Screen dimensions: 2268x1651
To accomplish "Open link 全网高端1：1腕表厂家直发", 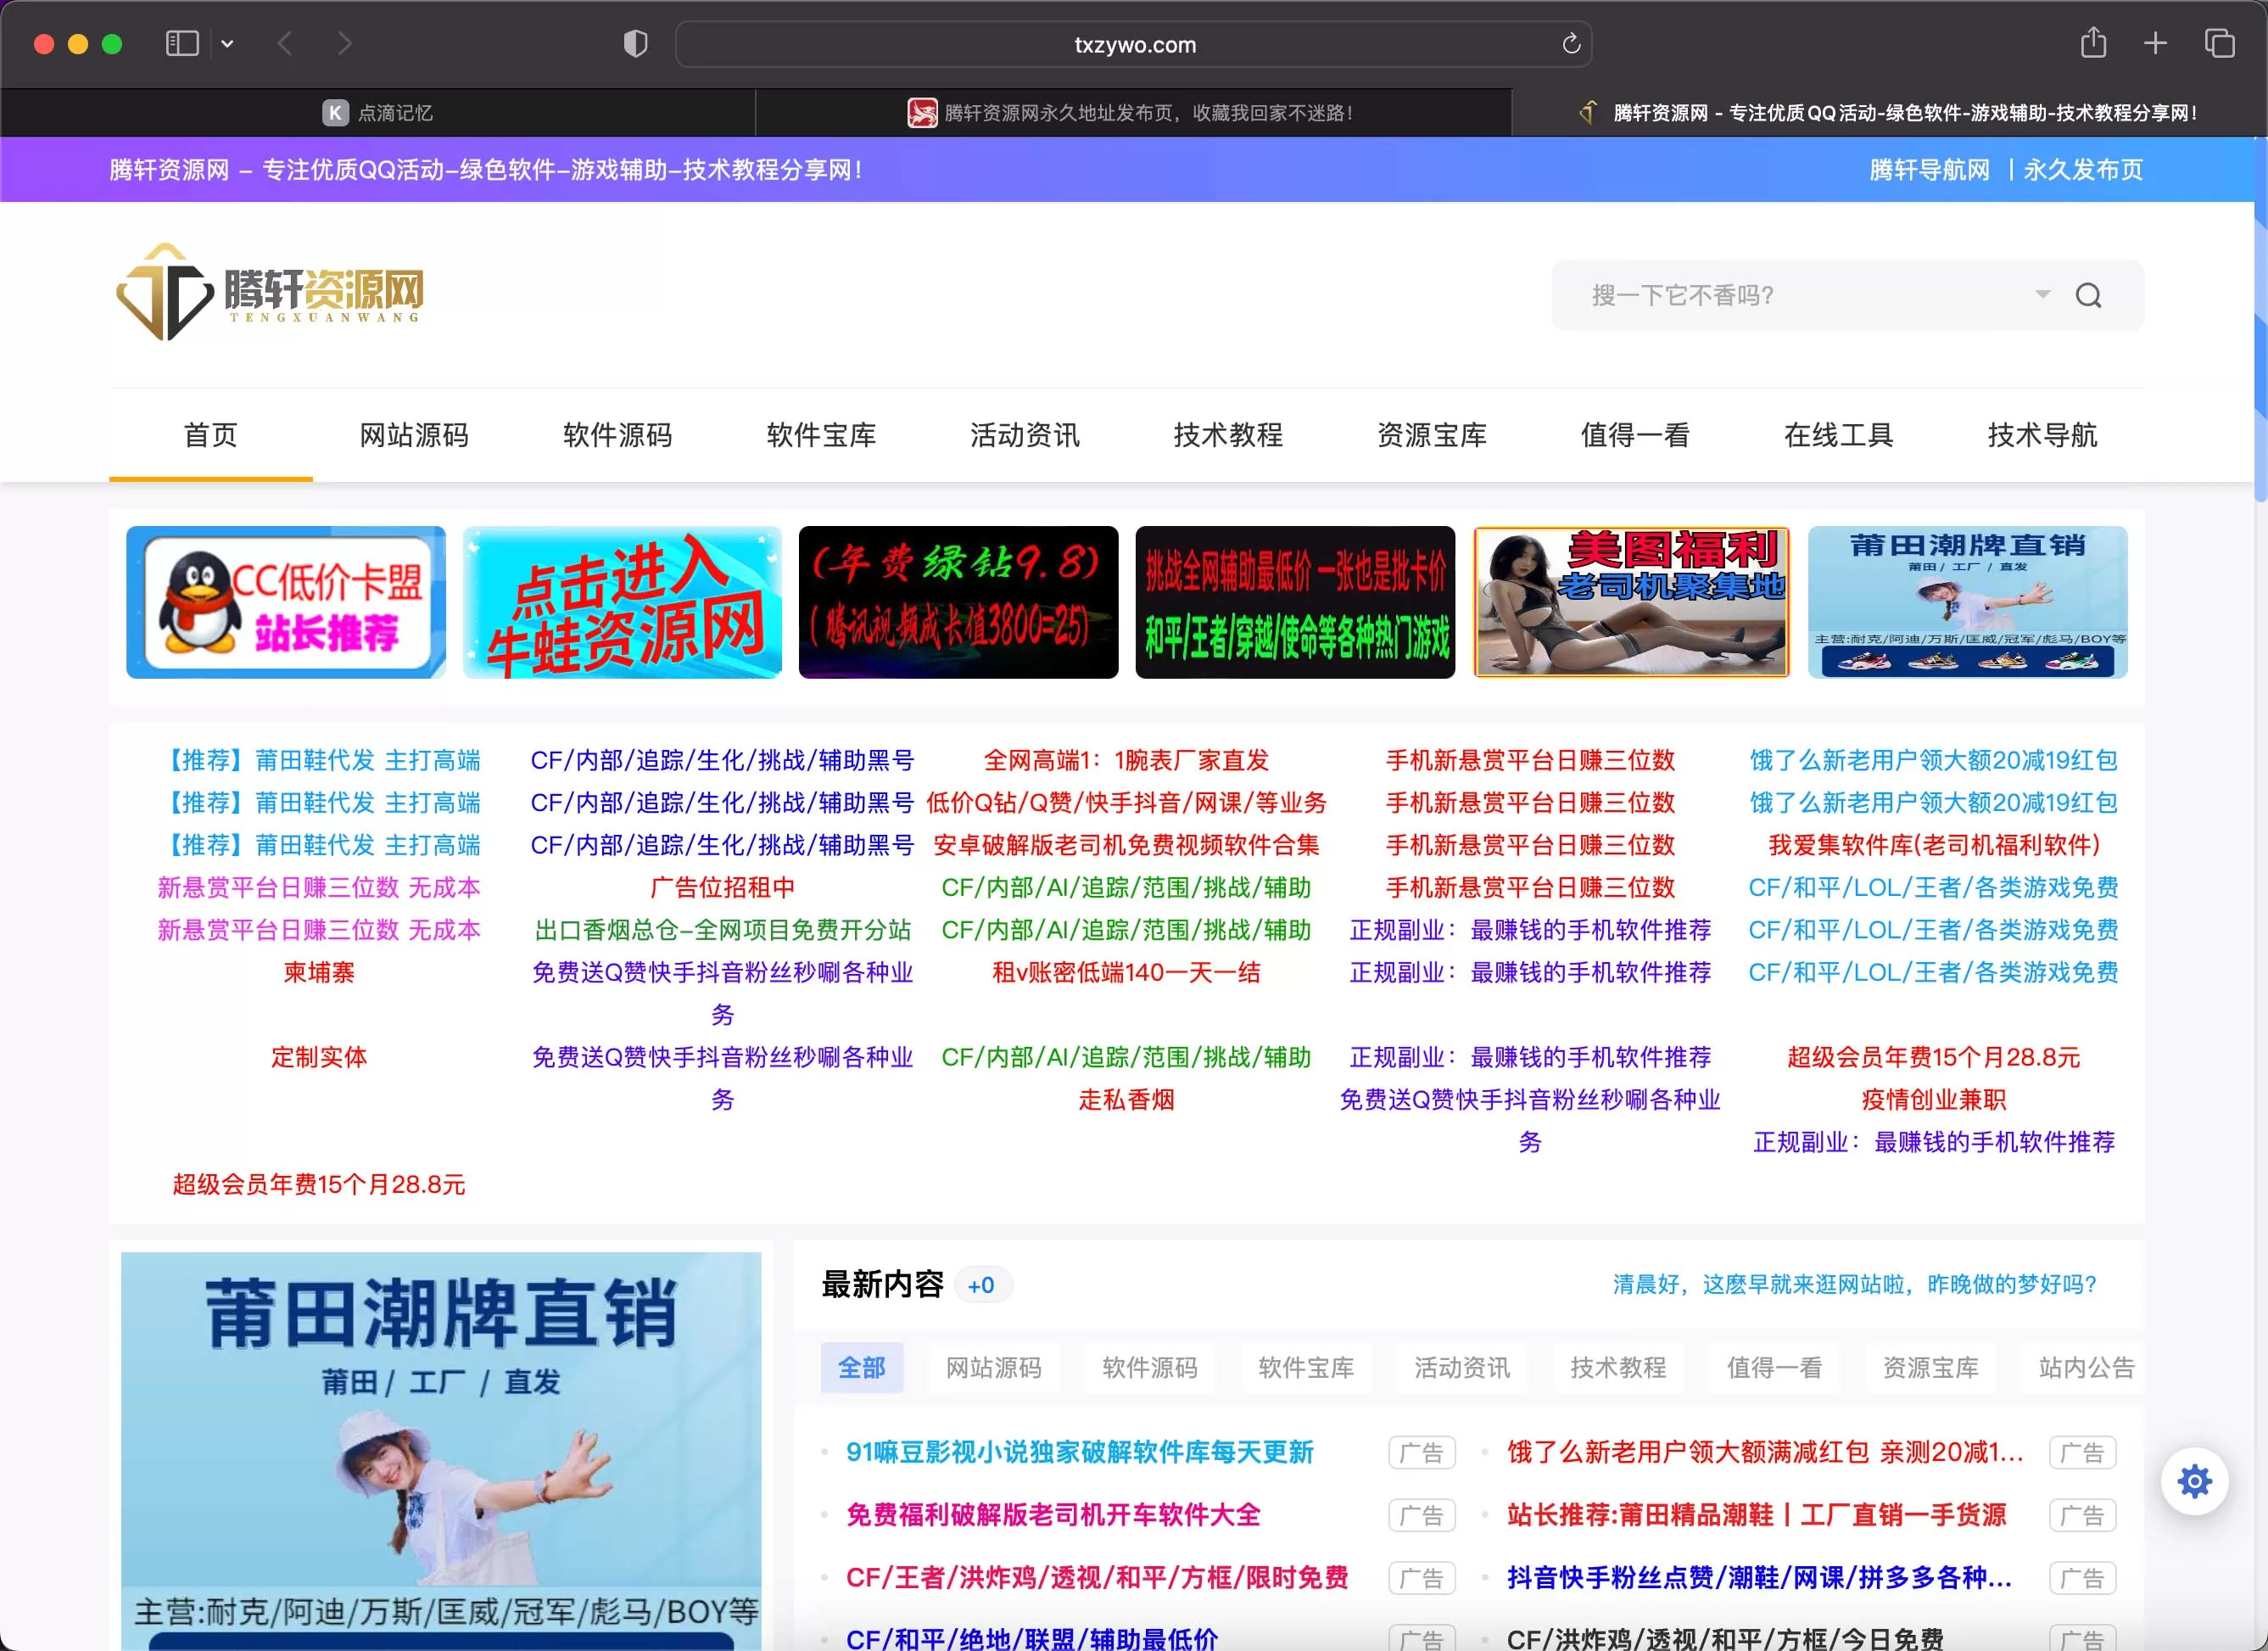I will point(1126,760).
